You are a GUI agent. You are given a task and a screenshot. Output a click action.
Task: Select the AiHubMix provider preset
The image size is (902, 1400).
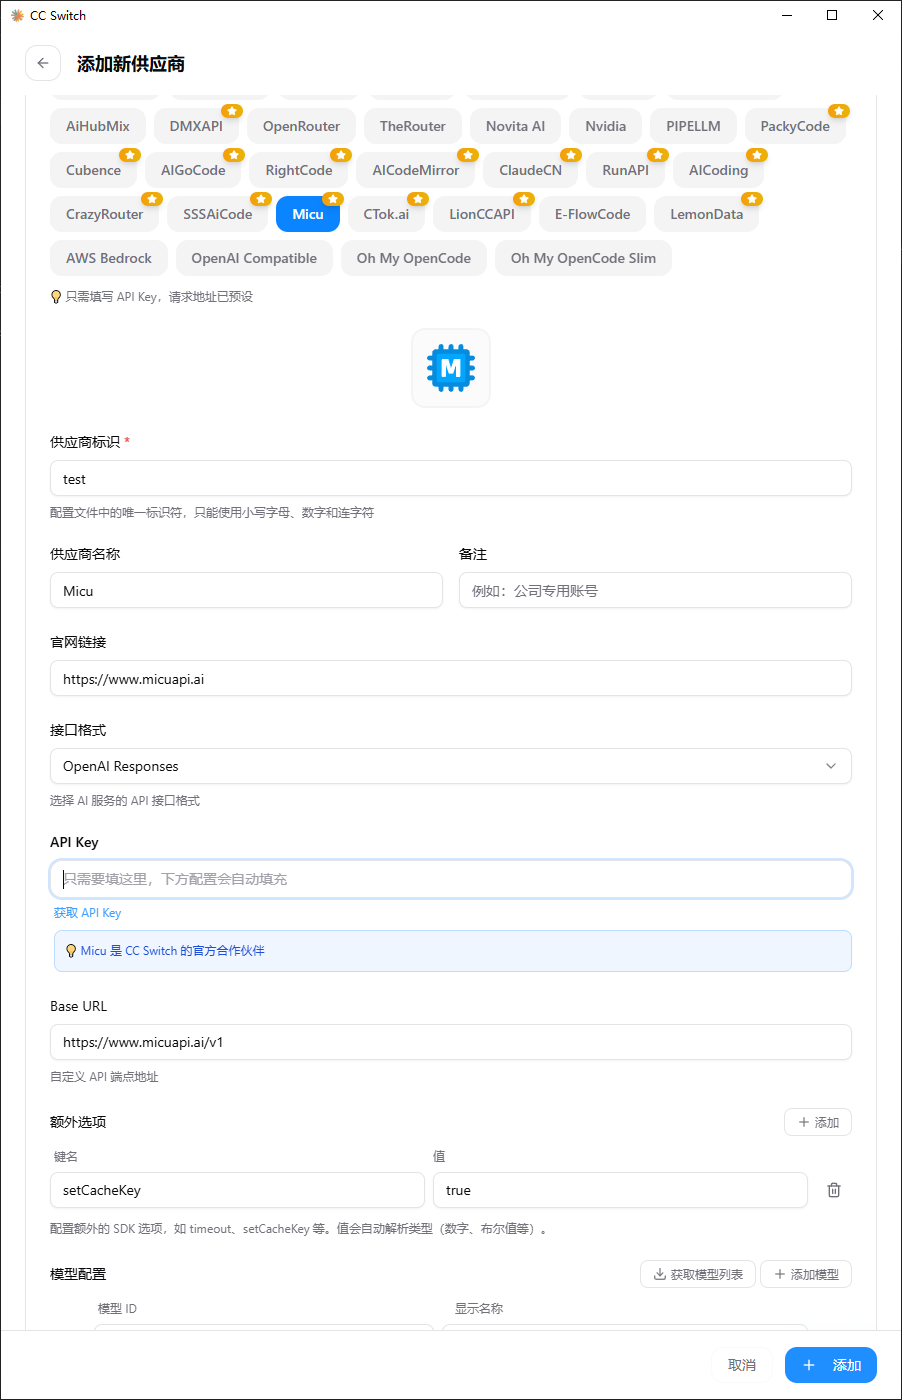tap(98, 126)
